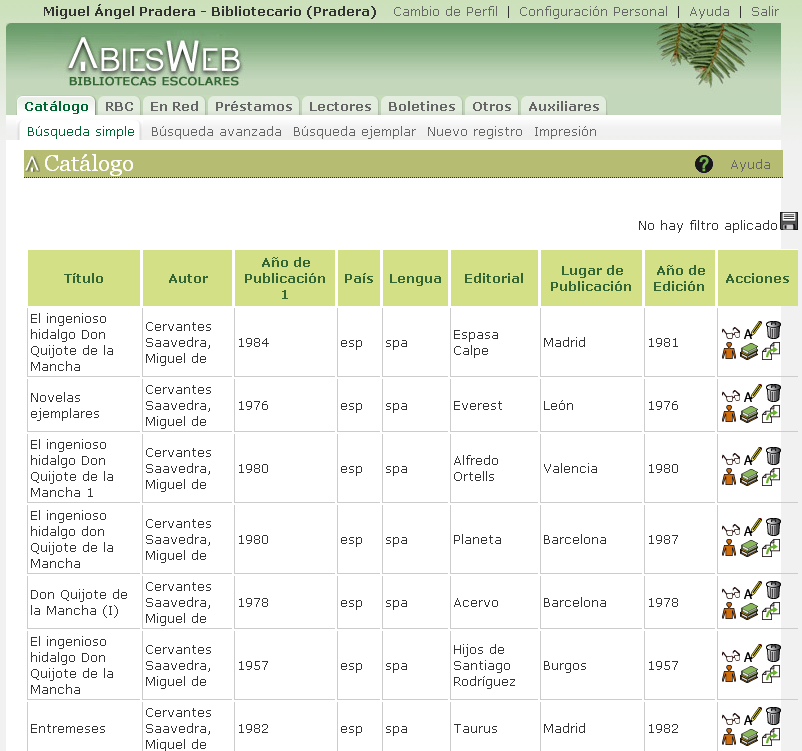This screenshot has height=751, width=802.
Task: Open the Otros tab
Action: (492, 106)
